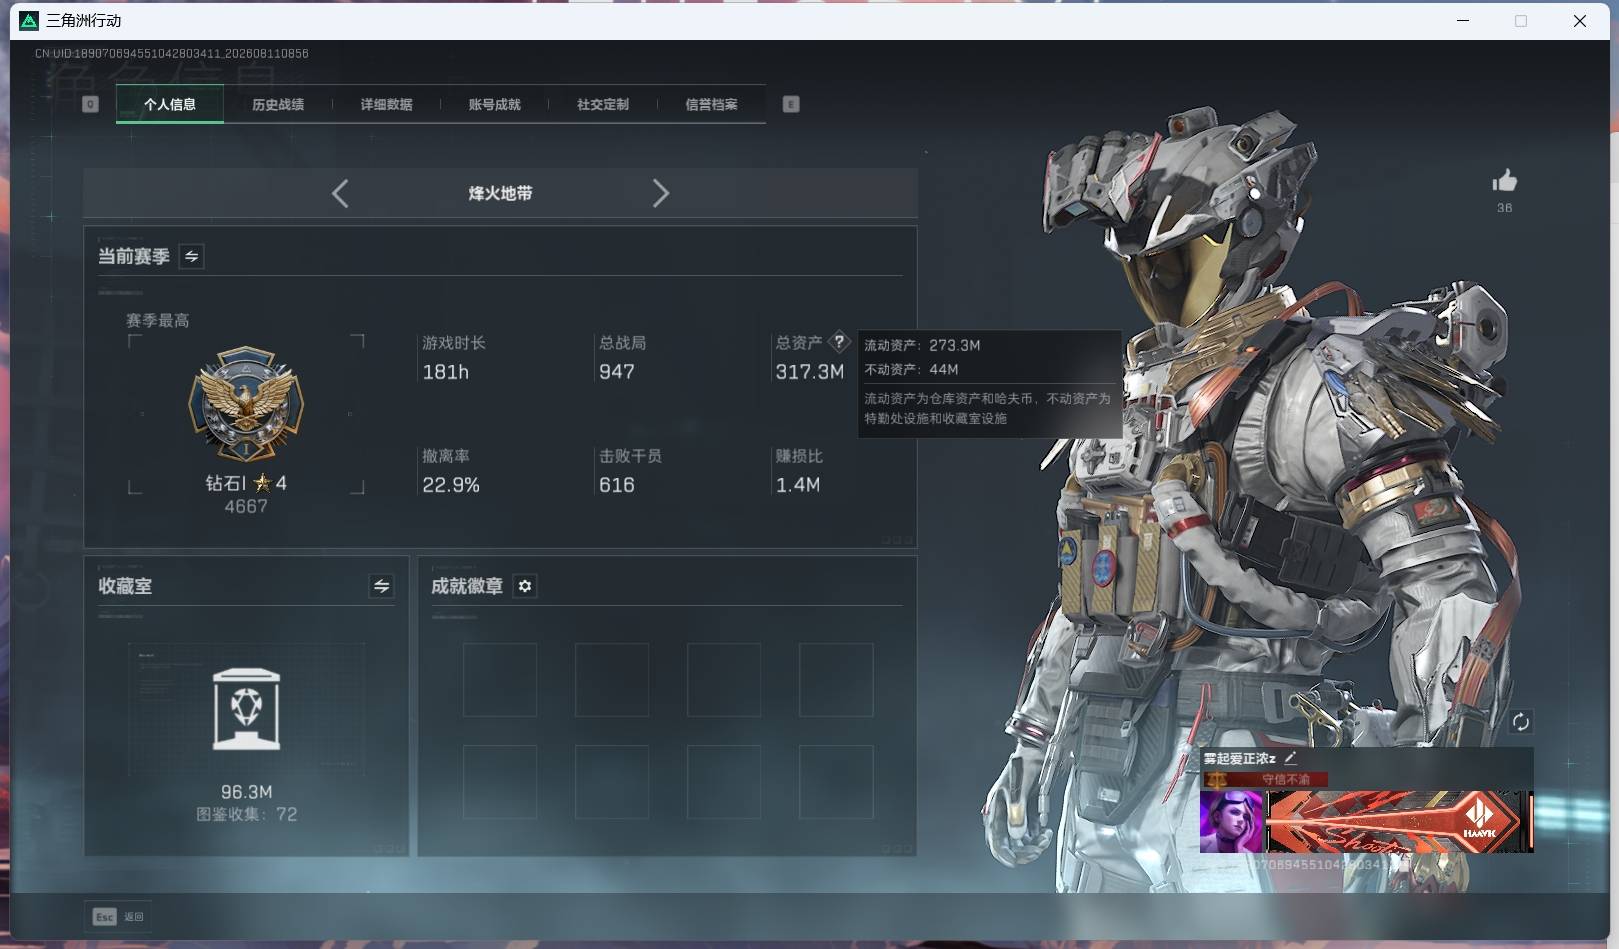Click the Esc 返回 back button
The image size is (1619, 949).
pos(119,916)
